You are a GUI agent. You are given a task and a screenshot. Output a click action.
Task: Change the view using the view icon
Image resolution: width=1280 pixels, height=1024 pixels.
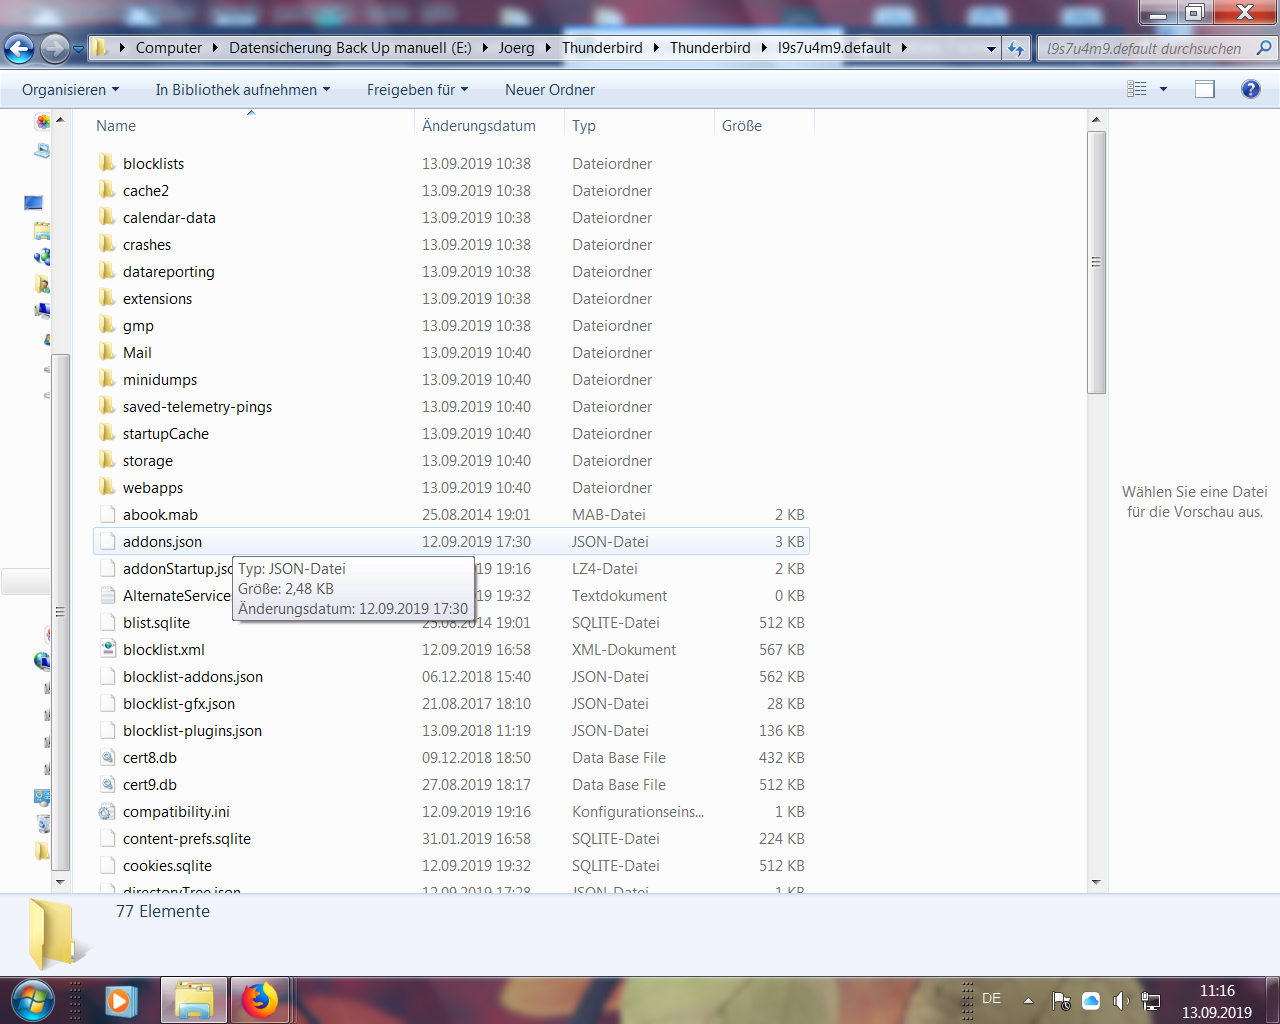click(1137, 89)
